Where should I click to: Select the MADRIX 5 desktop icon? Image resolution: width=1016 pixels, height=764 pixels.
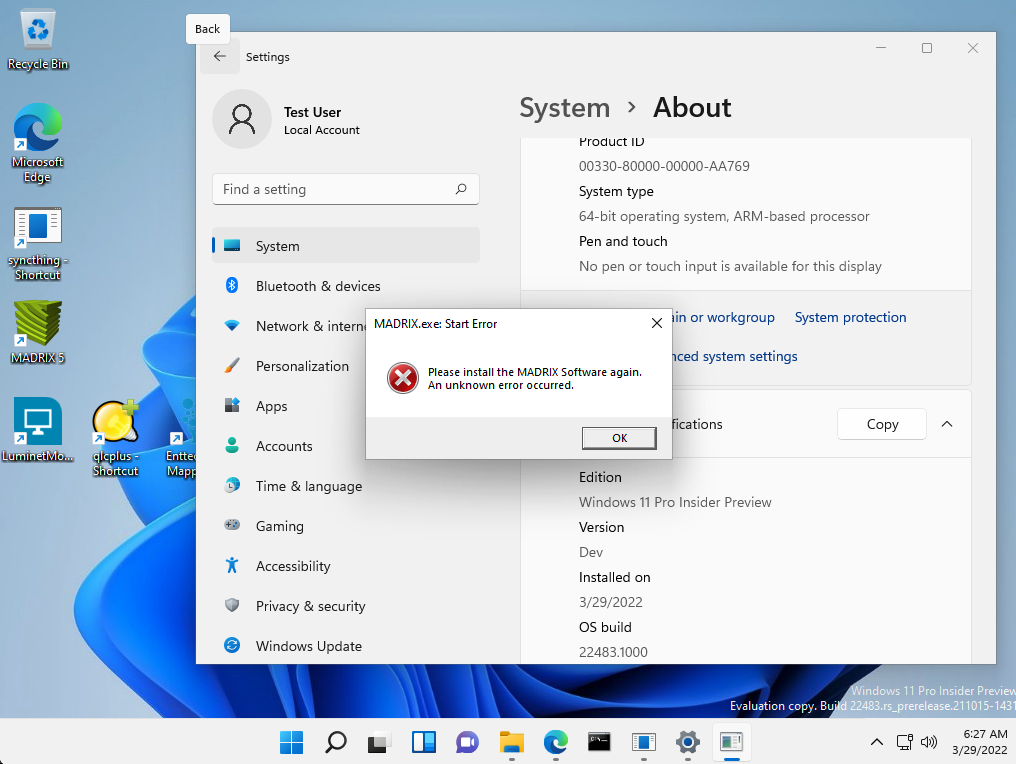click(x=38, y=332)
